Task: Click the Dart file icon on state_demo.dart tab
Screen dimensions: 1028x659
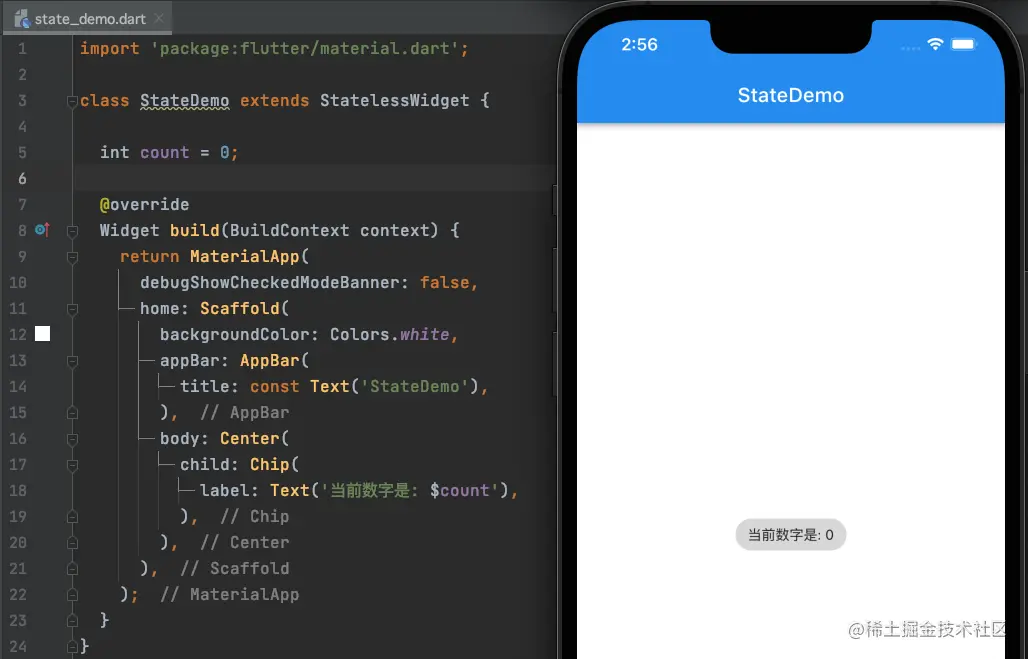Action: point(21,18)
